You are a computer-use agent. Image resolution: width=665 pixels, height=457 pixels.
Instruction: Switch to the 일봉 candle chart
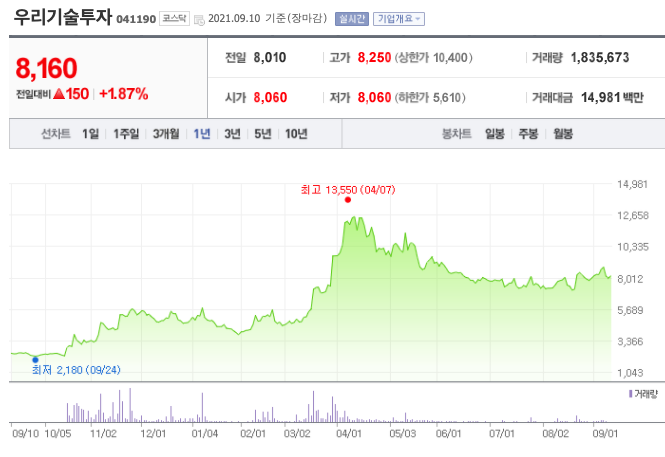click(x=495, y=134)
